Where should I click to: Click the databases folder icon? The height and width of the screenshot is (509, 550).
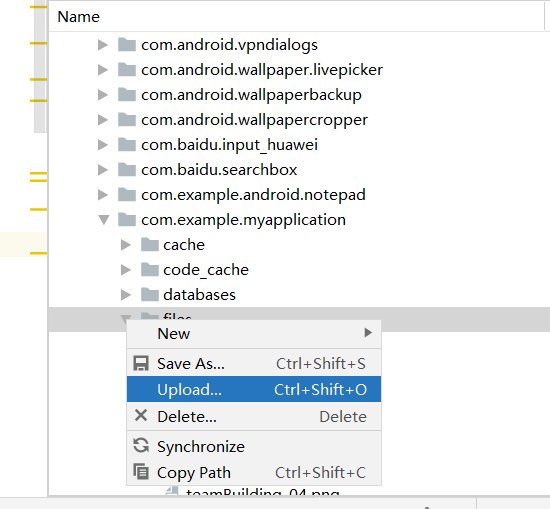pos(150,294)
